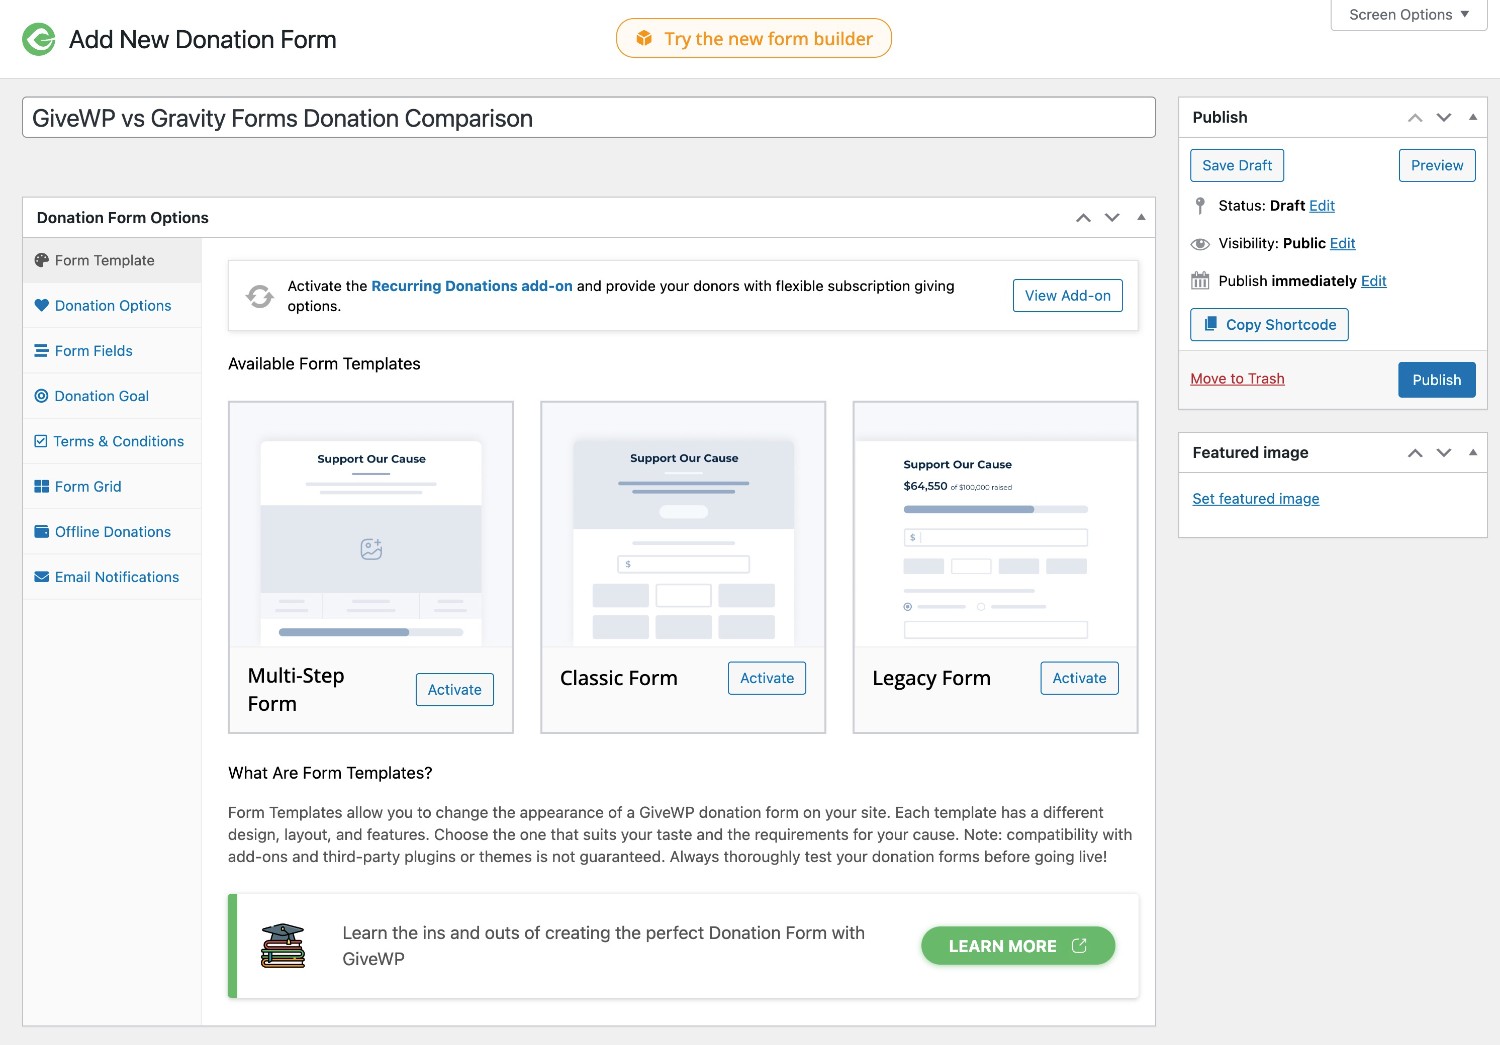Collapse the Donation Form Options panel
This screenshot has height=1045, width=1500.
[x=1141, y=217]
